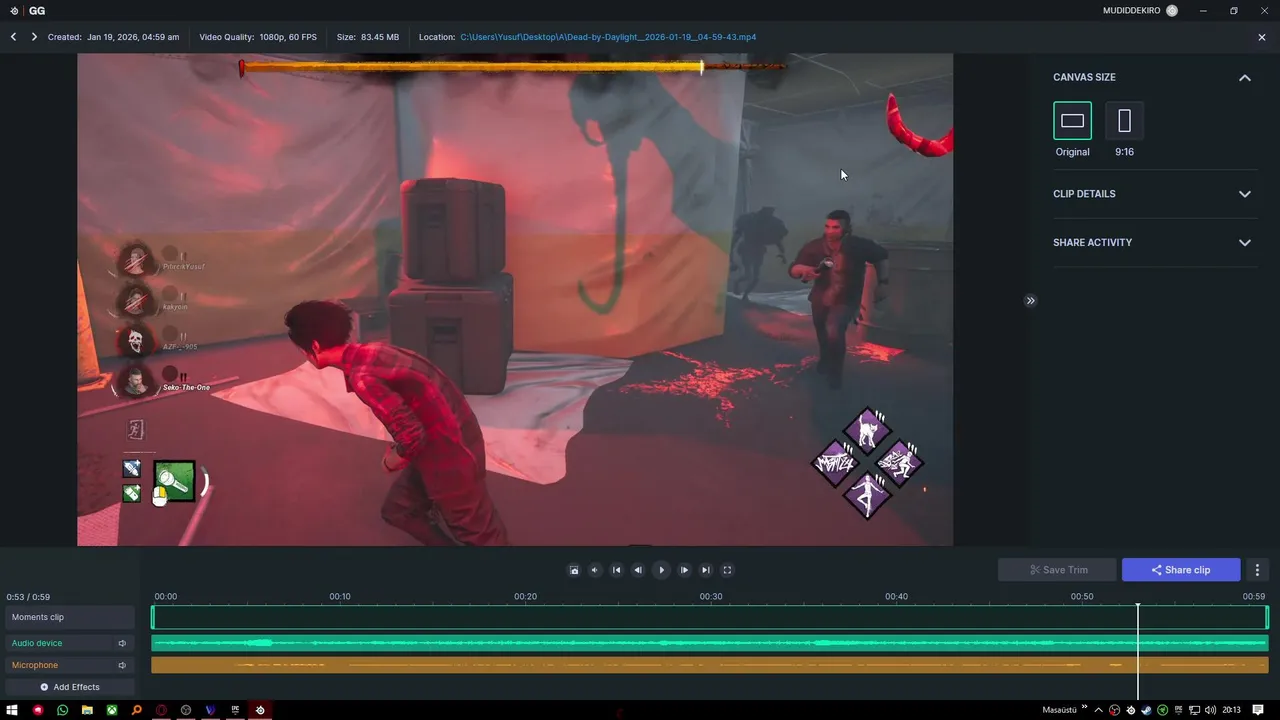Click the Add Effects button

[70, 687]
